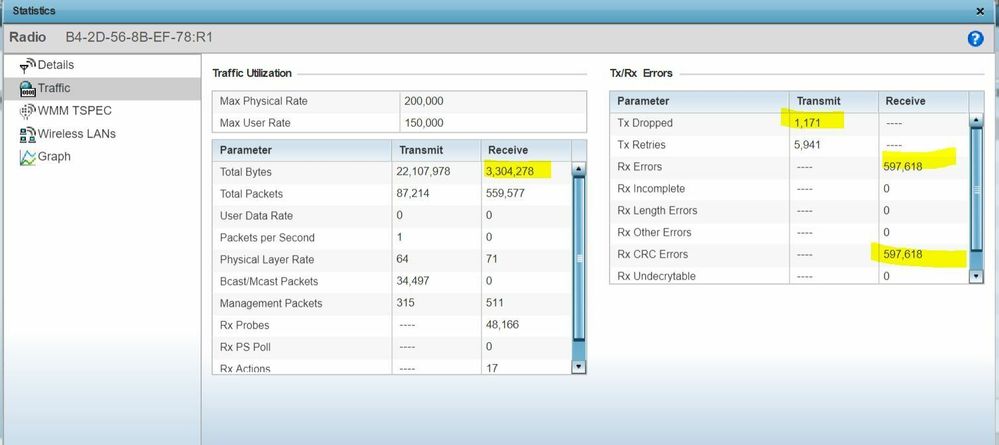
Task: Click the Wireless LANs icon
Action: (x=28, y=134)
